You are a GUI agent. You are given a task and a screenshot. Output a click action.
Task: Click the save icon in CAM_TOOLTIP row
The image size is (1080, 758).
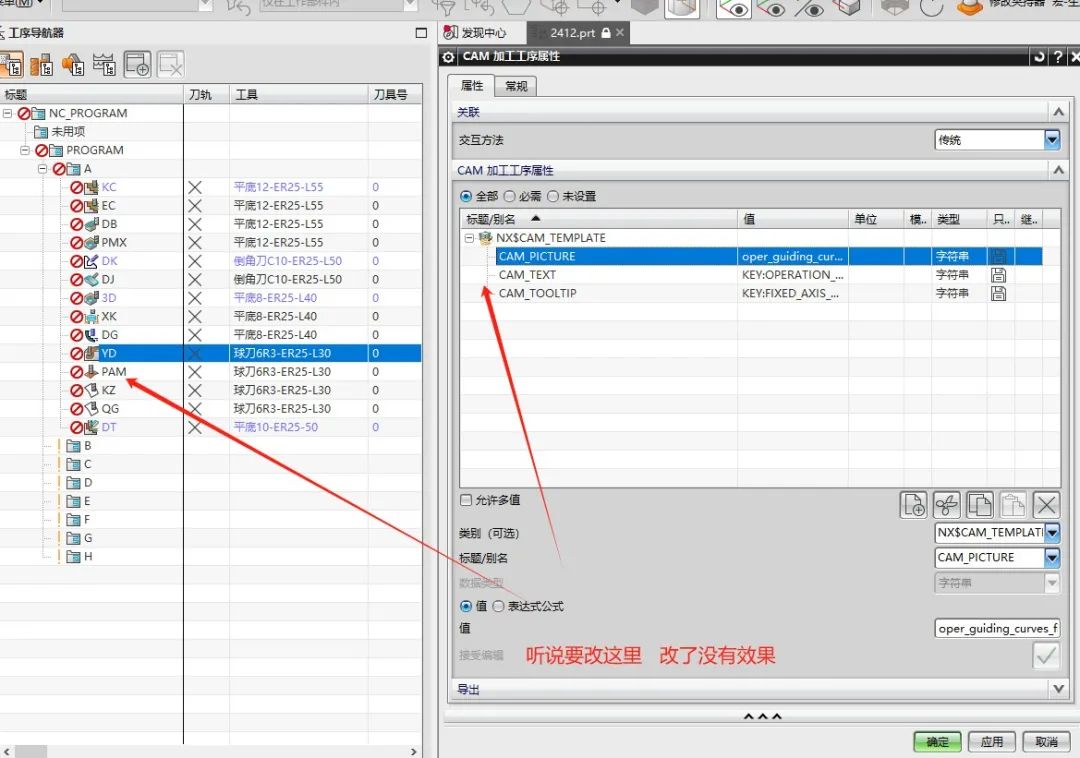998,294
